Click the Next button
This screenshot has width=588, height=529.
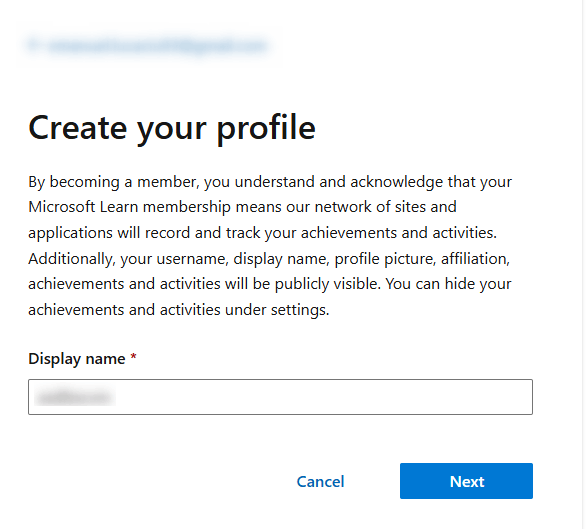coord(466,481)
